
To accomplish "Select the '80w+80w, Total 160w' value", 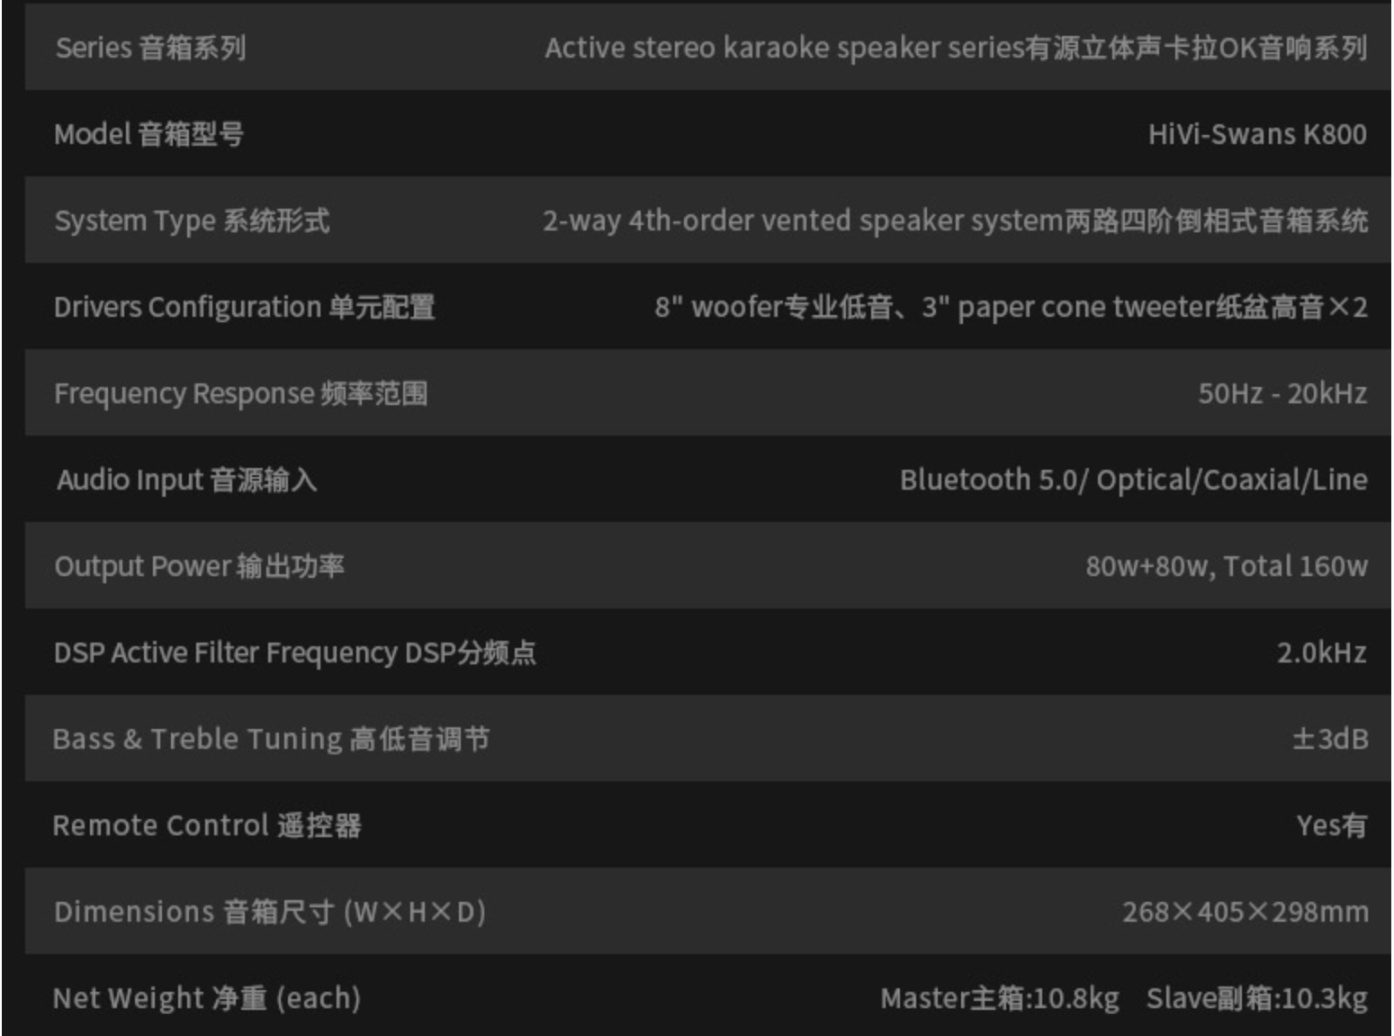I will pos(1227,566).
